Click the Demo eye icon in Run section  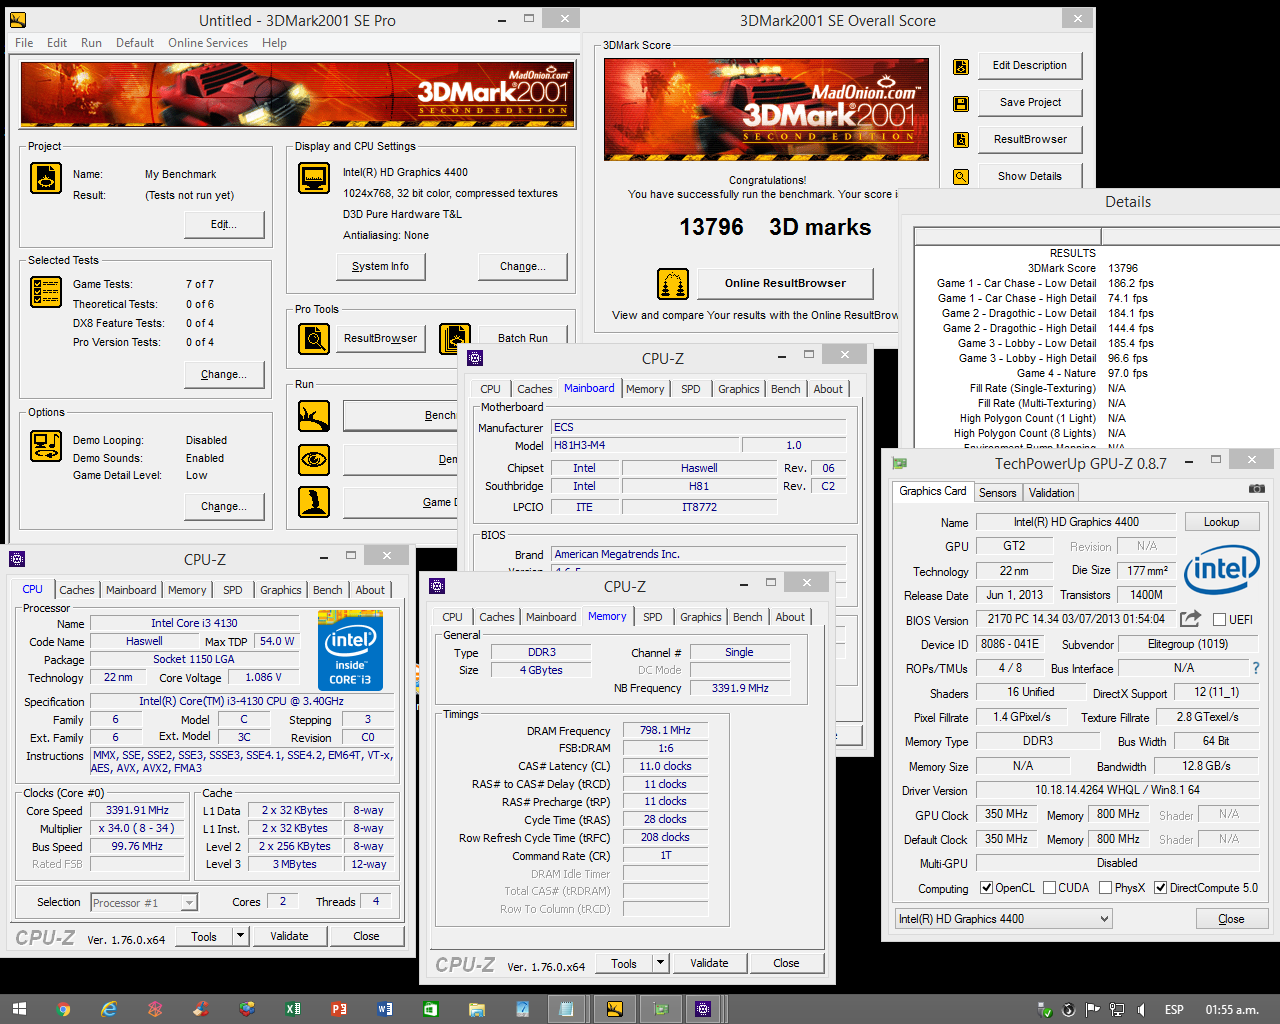point(314,459)
